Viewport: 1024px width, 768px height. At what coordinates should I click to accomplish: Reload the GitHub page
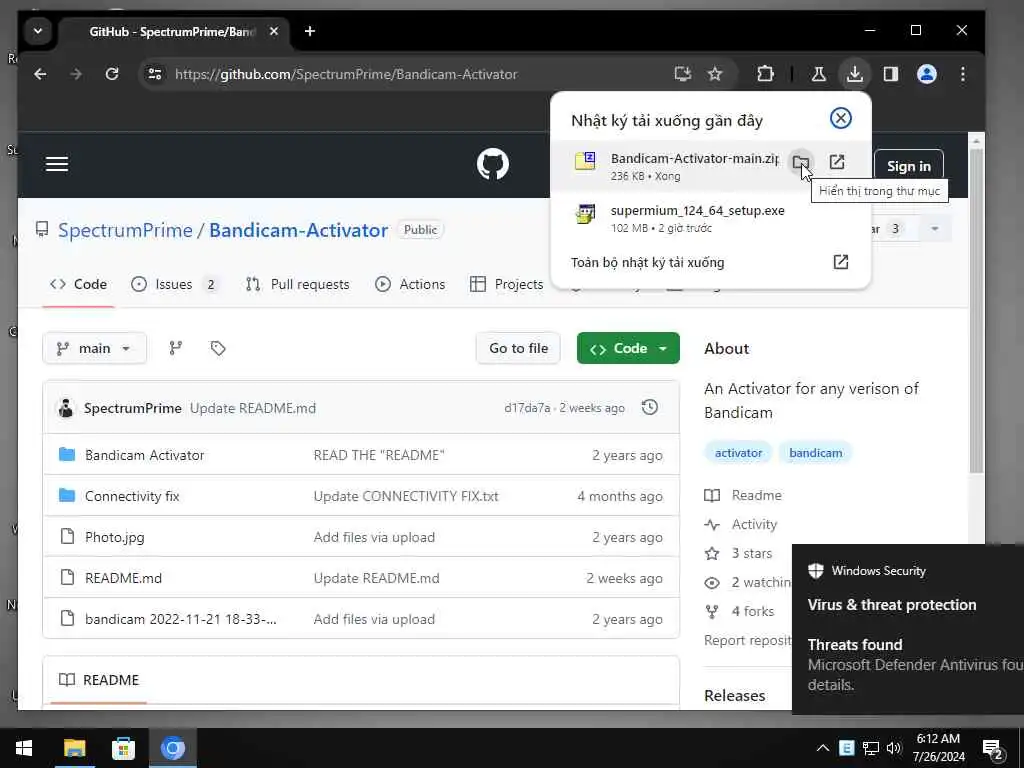(112, 74)
